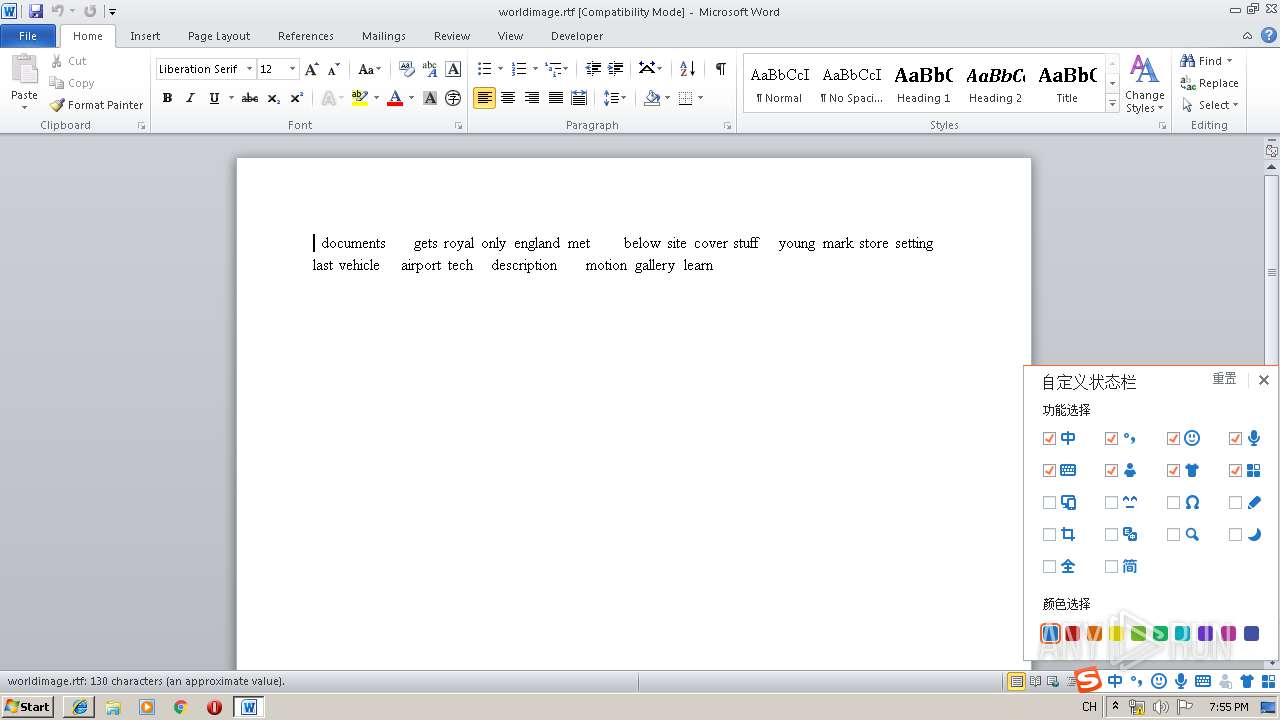
Task: Align text to the right
Action: click(x=532, y=98)
